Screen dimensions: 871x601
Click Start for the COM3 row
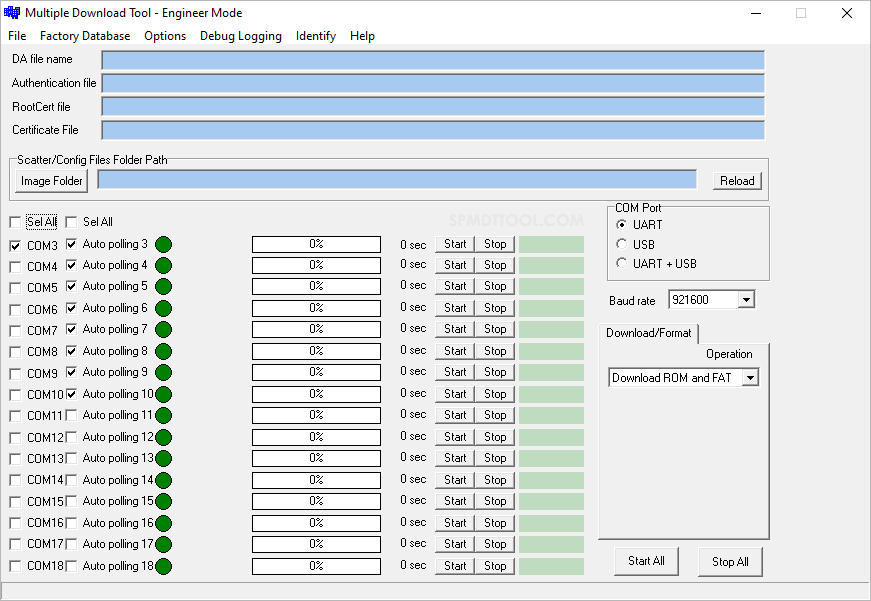point(455,244)
